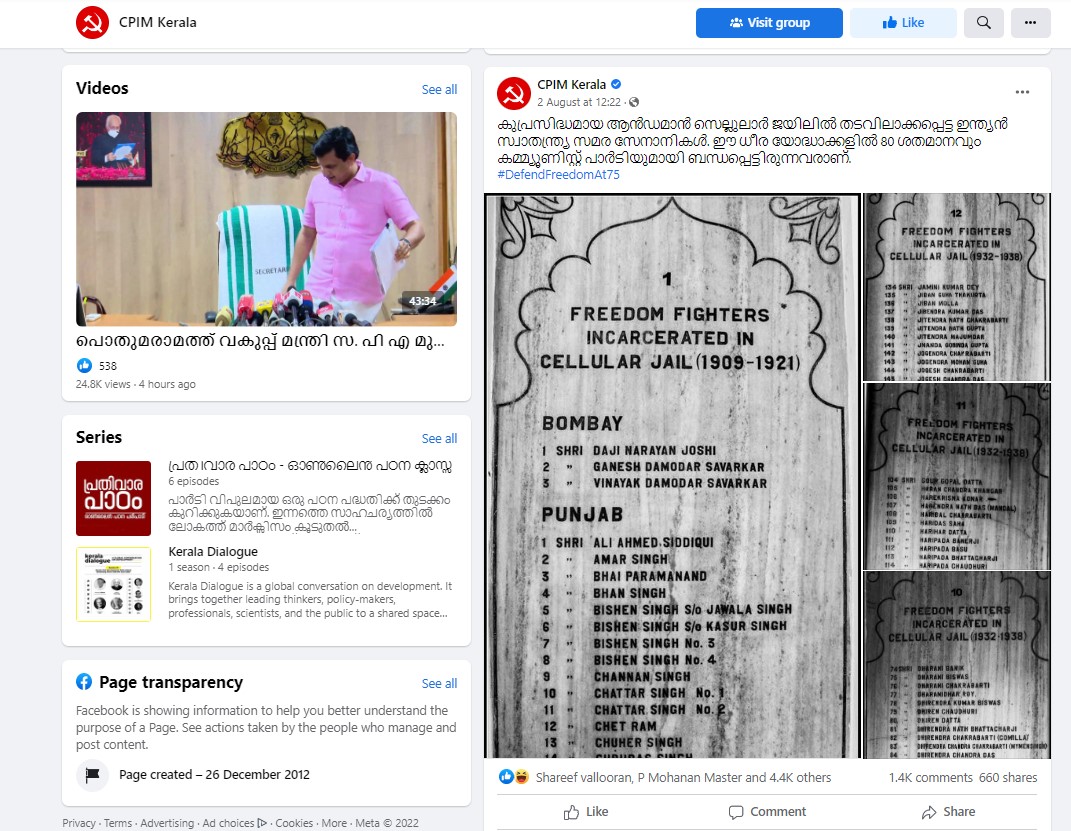Open the Privacy footer link

click(79, 823)
